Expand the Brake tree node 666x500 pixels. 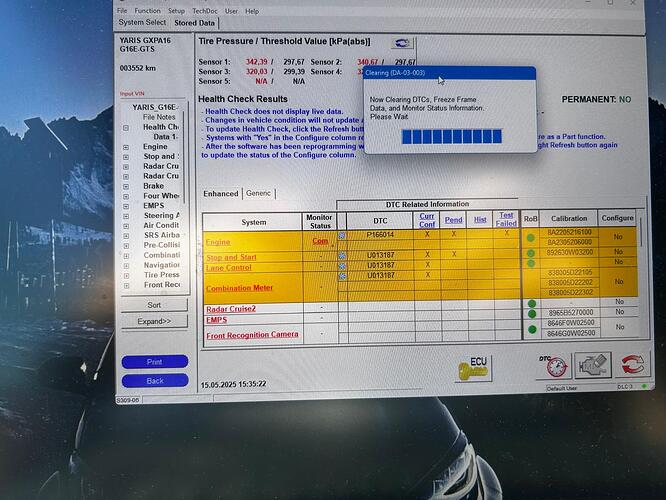126,186
